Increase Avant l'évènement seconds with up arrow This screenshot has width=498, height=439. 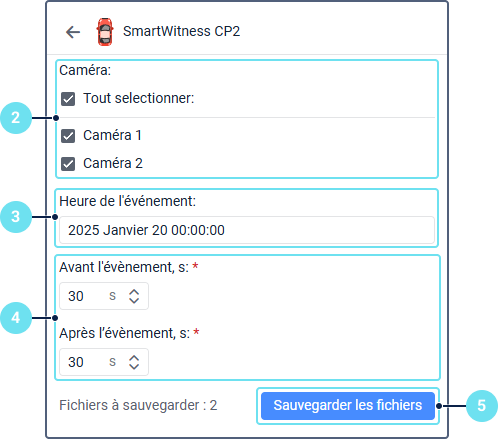click(134, 292)
